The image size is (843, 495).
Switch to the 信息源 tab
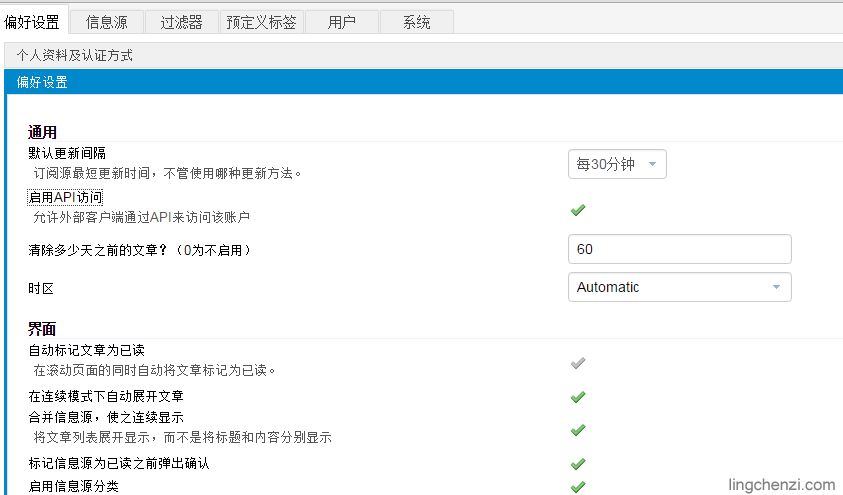(x=107, y=22)
